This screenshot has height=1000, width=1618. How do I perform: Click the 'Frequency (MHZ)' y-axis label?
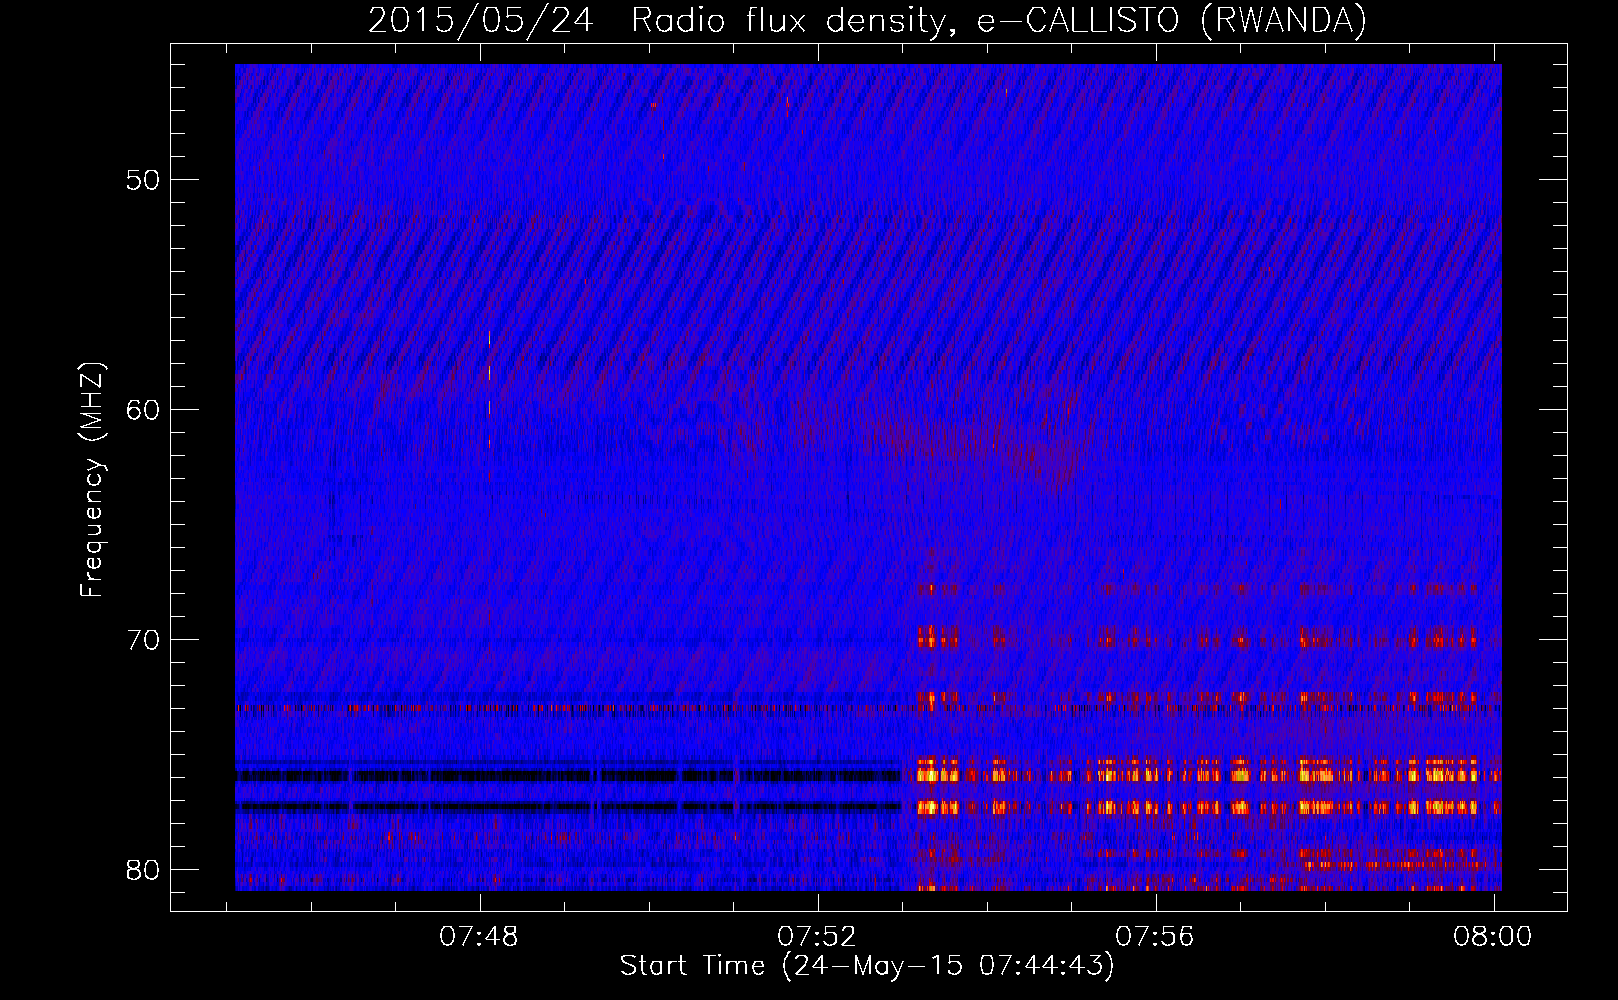tap(91, 480)
